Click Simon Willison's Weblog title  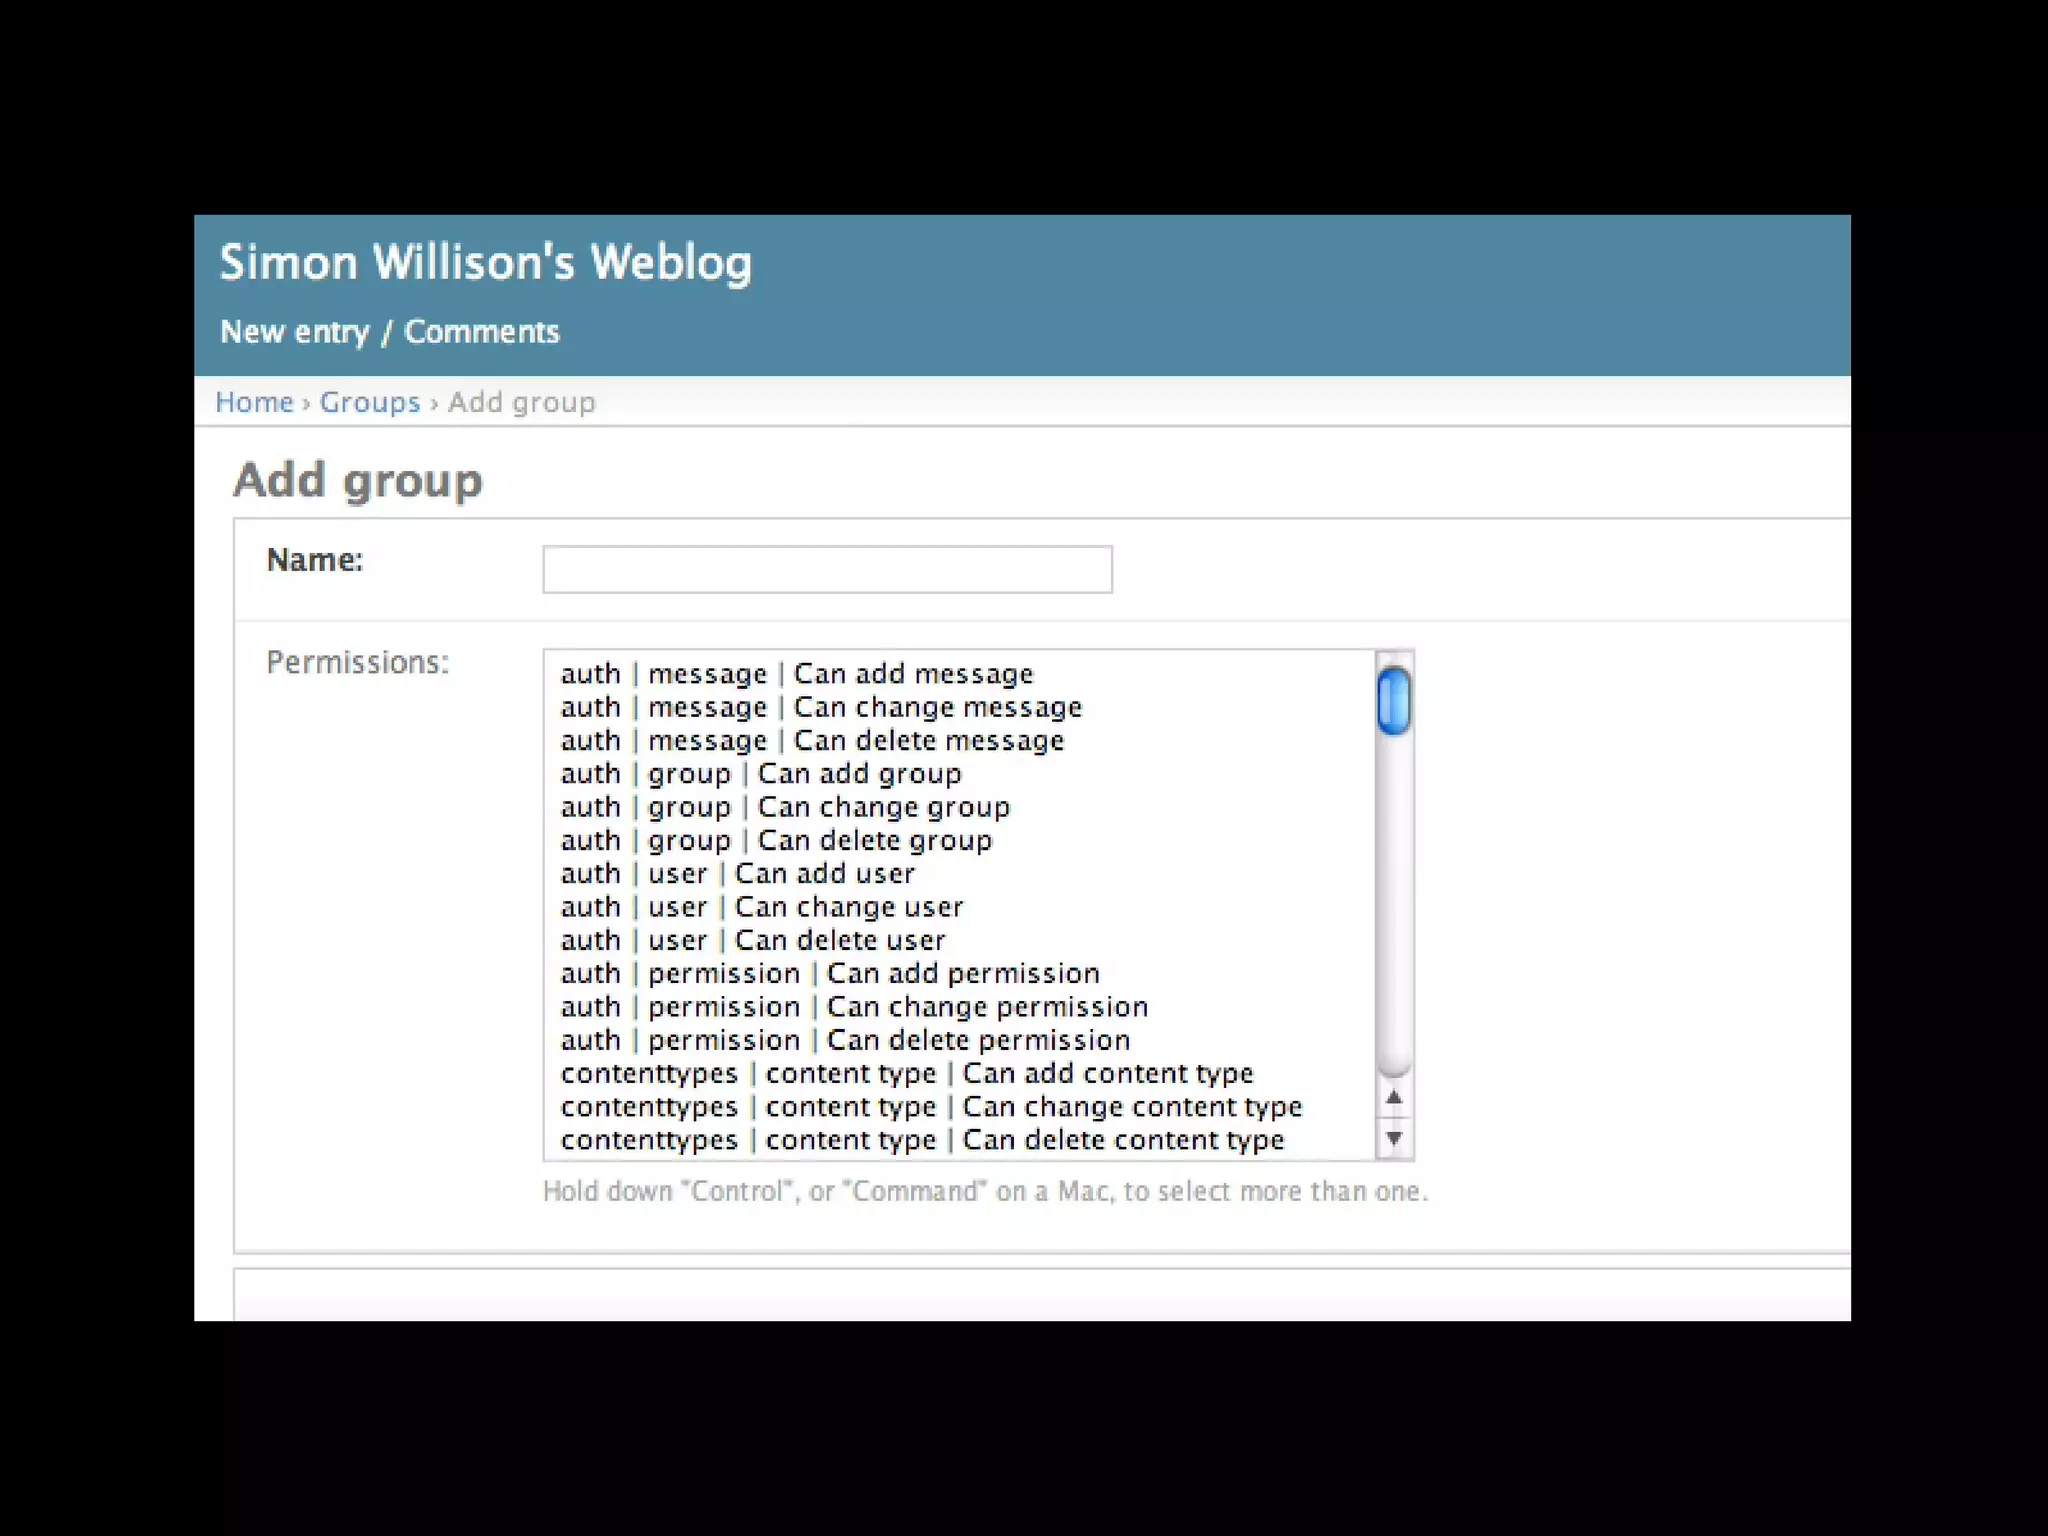click(485, 263)
